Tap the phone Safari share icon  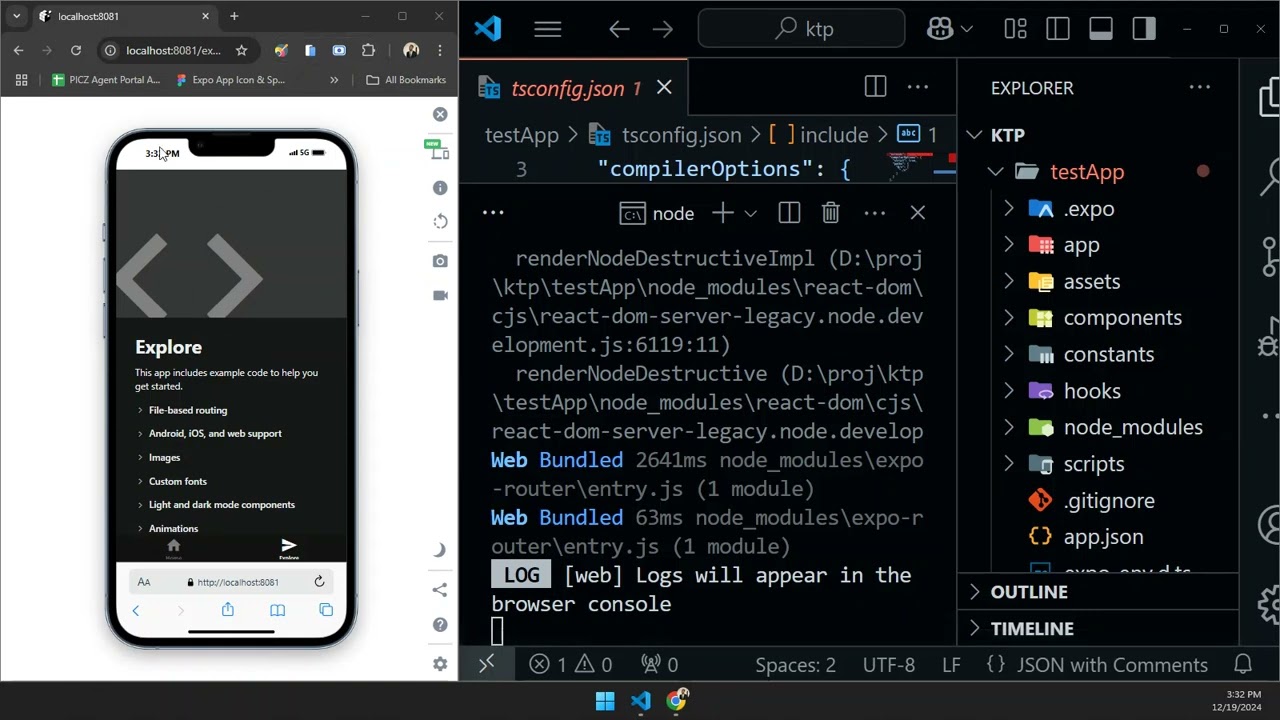coord(228,610)
